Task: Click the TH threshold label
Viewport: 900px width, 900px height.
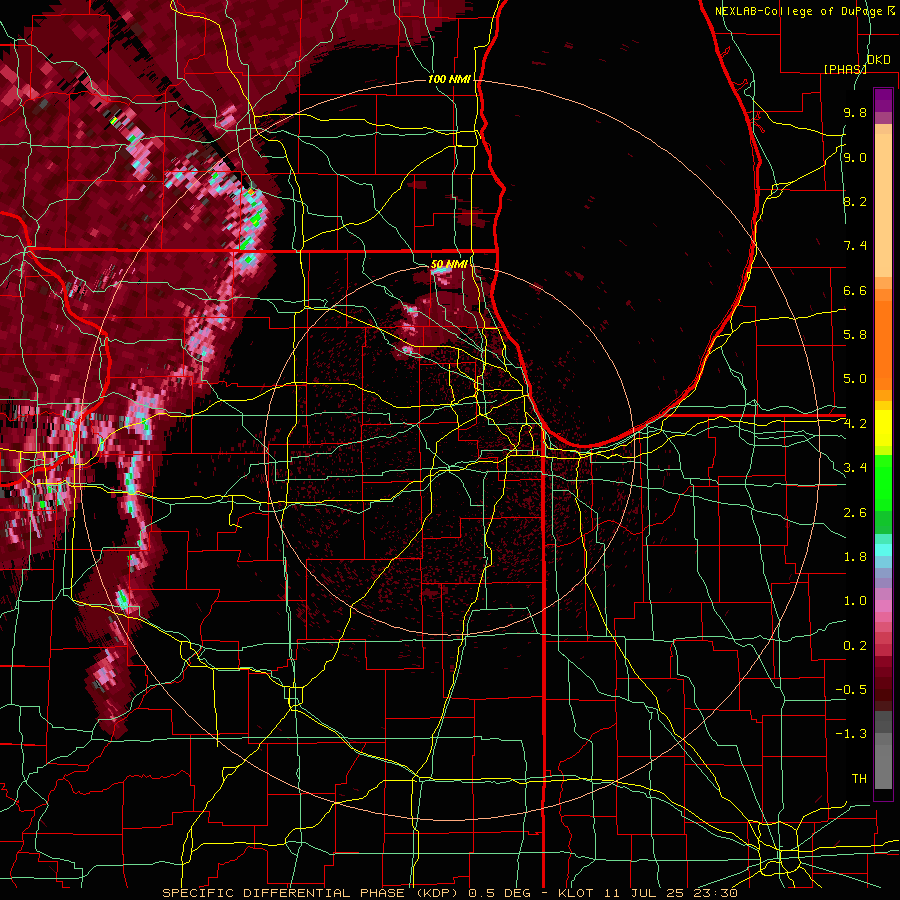Action: click(x=859, y=779)
